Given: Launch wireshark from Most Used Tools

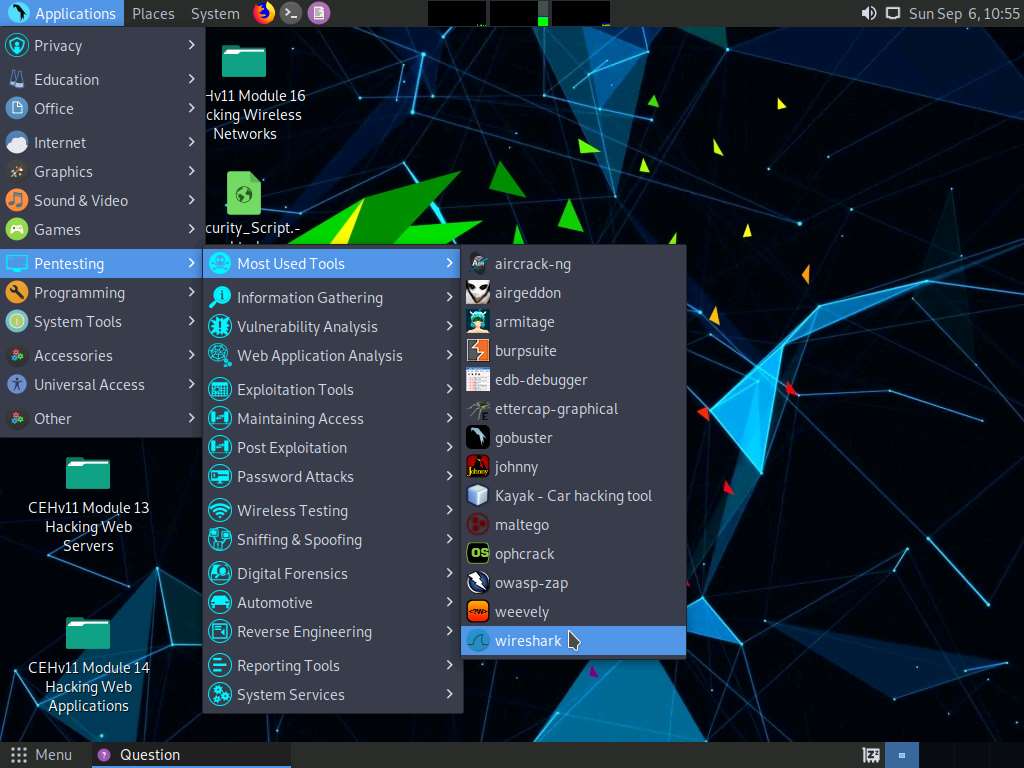Looking at the screenshot, I should [528, 640].
